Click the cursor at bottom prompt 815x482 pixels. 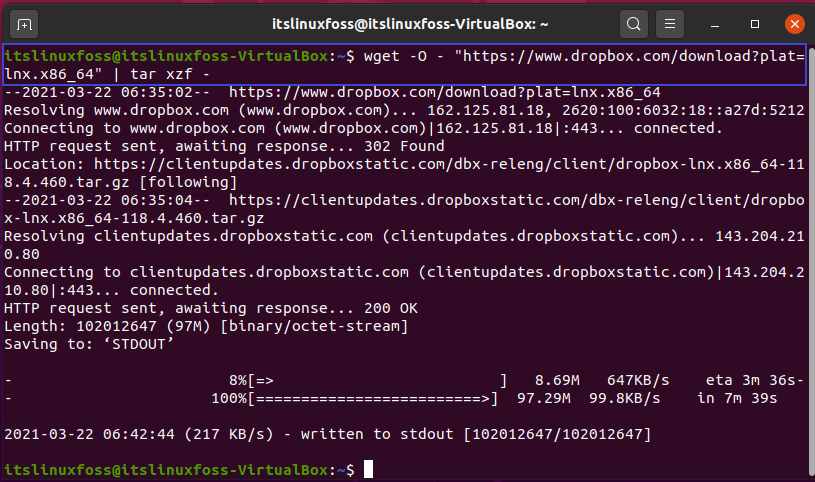pyautogui.click(x=368, y=469)
